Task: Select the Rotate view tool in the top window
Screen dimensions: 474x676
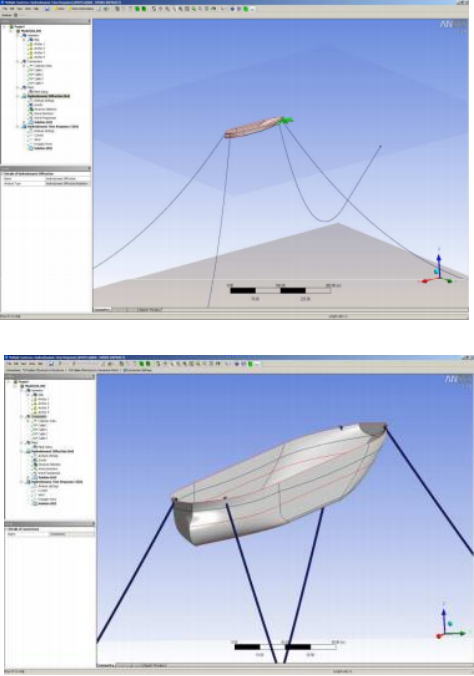Action: (x=154, y=9)
